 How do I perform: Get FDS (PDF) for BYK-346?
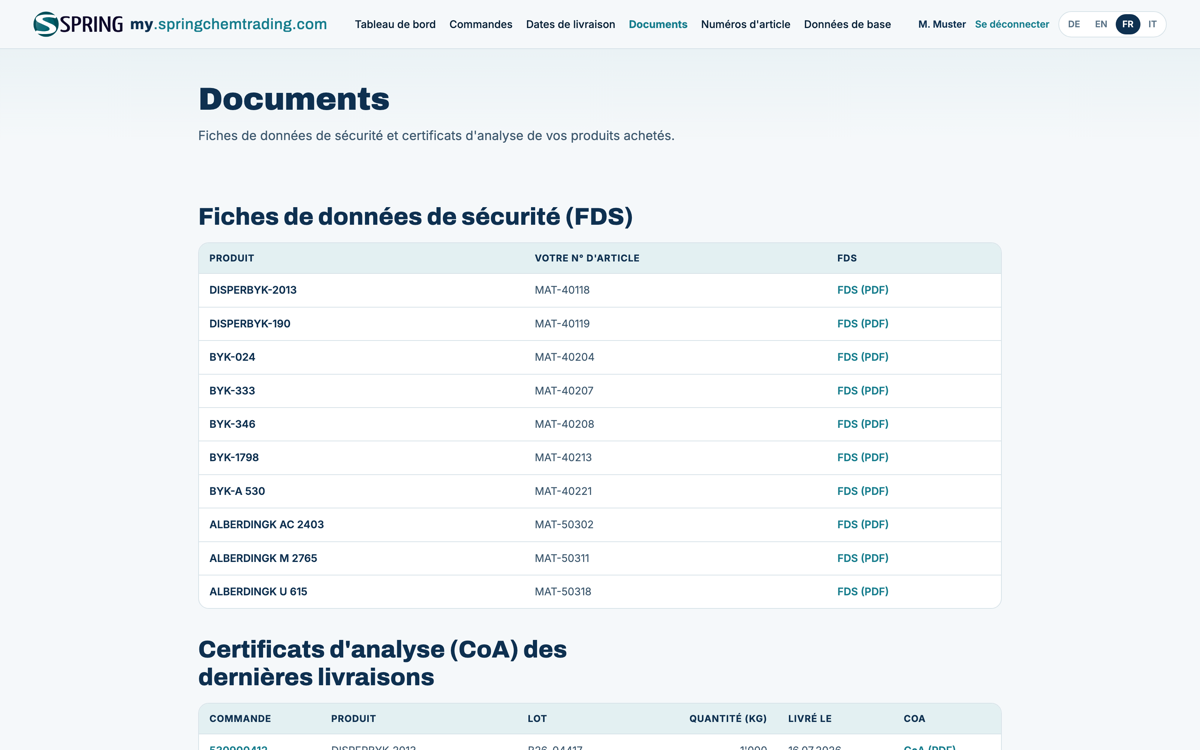pos(863,424)
